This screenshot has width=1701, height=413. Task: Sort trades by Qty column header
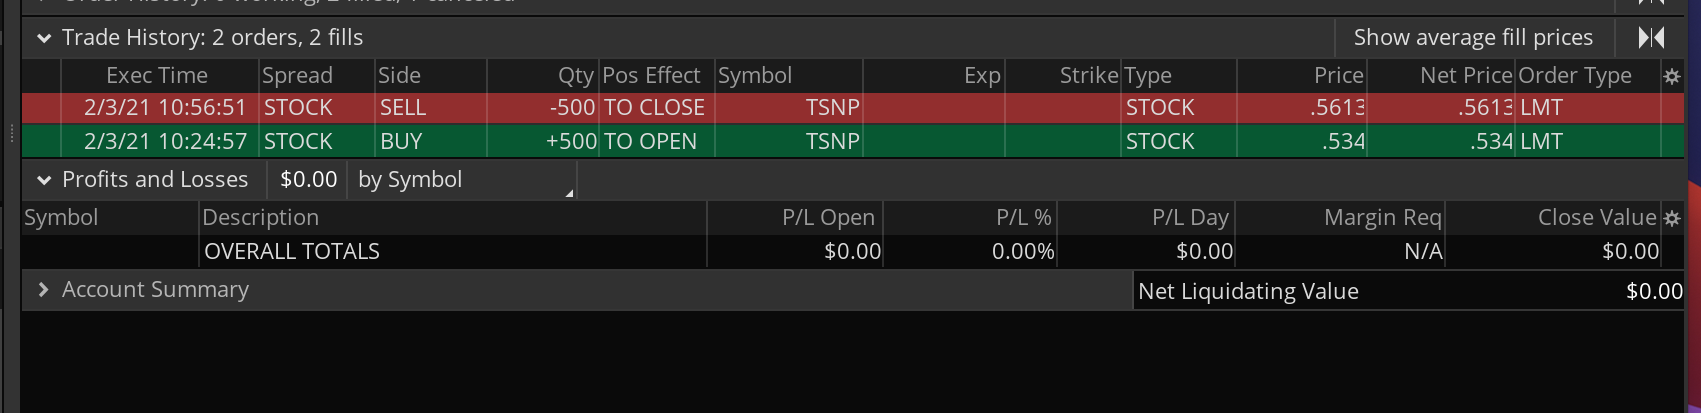(x=575, y=76)
